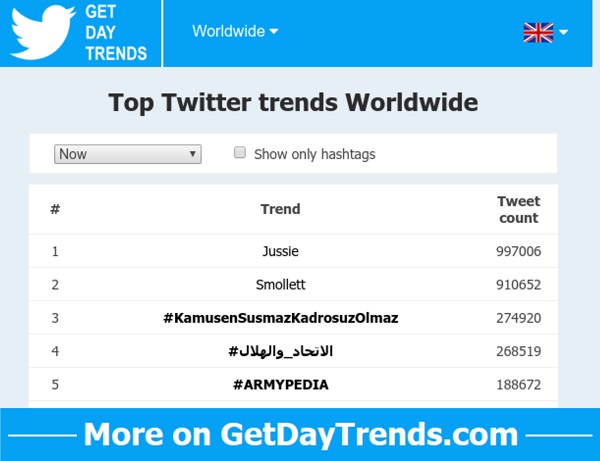
Task: Open the Smollett trend link
Action: pos(280,284)
